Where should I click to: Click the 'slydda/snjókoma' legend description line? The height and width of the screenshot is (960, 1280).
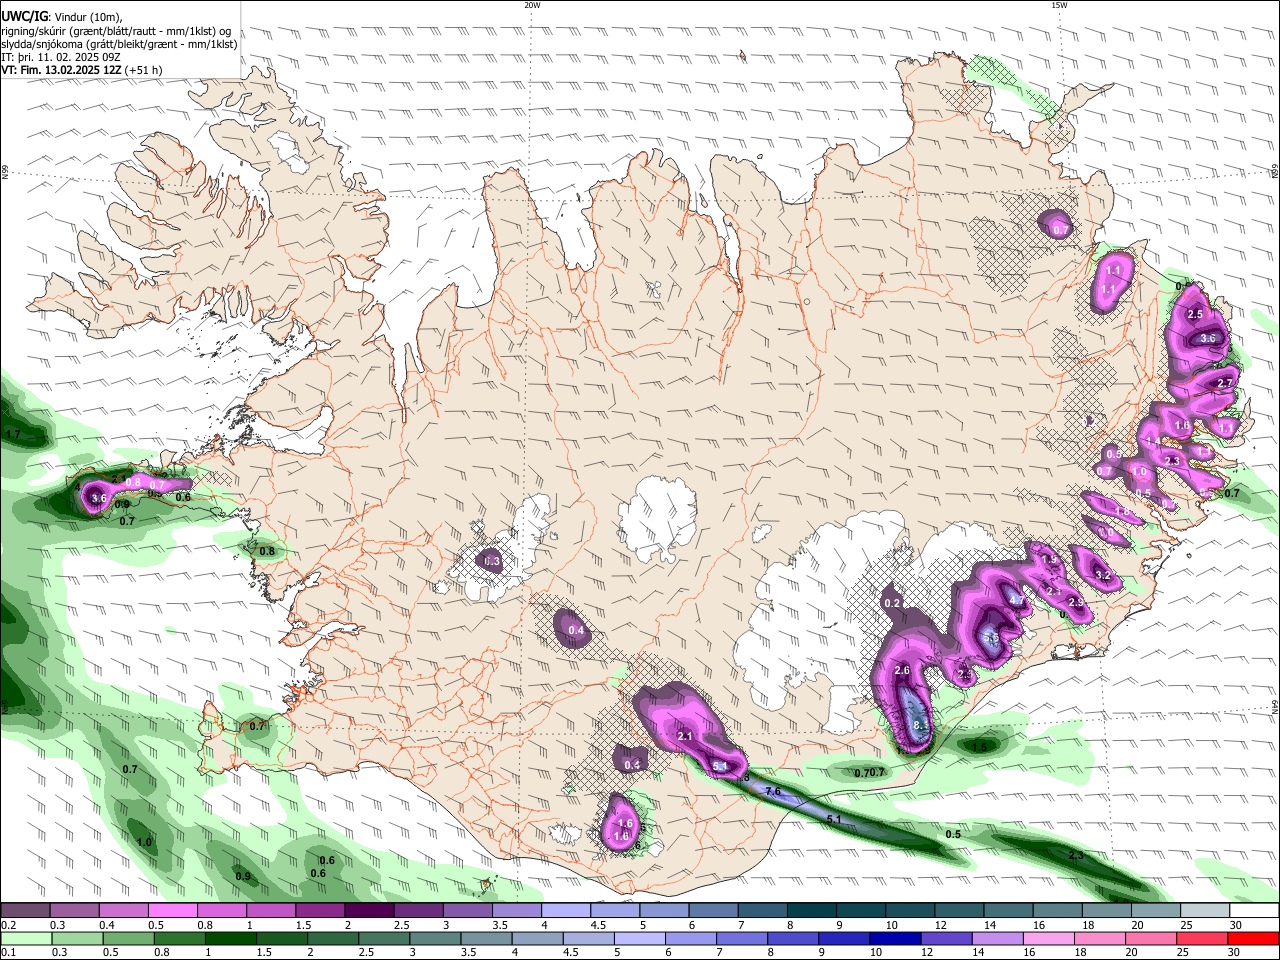[x=119, y=44]
